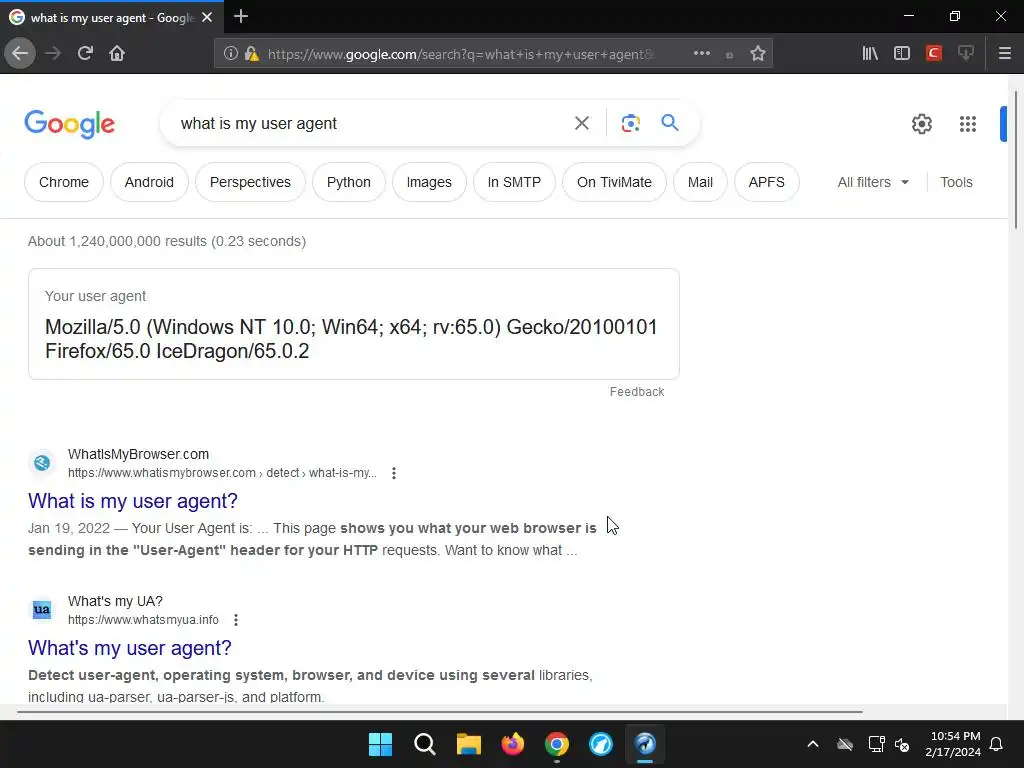Click the What's my UA site favicon

[x=42, y=610]
